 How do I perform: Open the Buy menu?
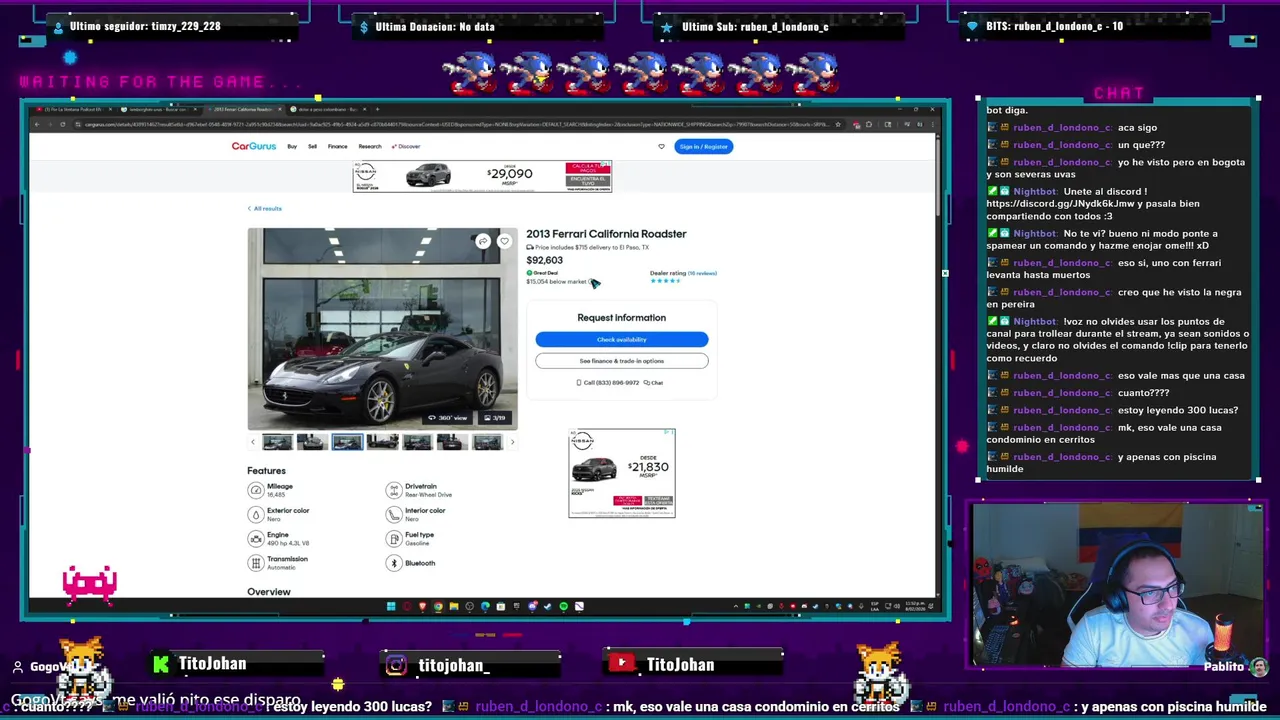(x=292, y=146)
